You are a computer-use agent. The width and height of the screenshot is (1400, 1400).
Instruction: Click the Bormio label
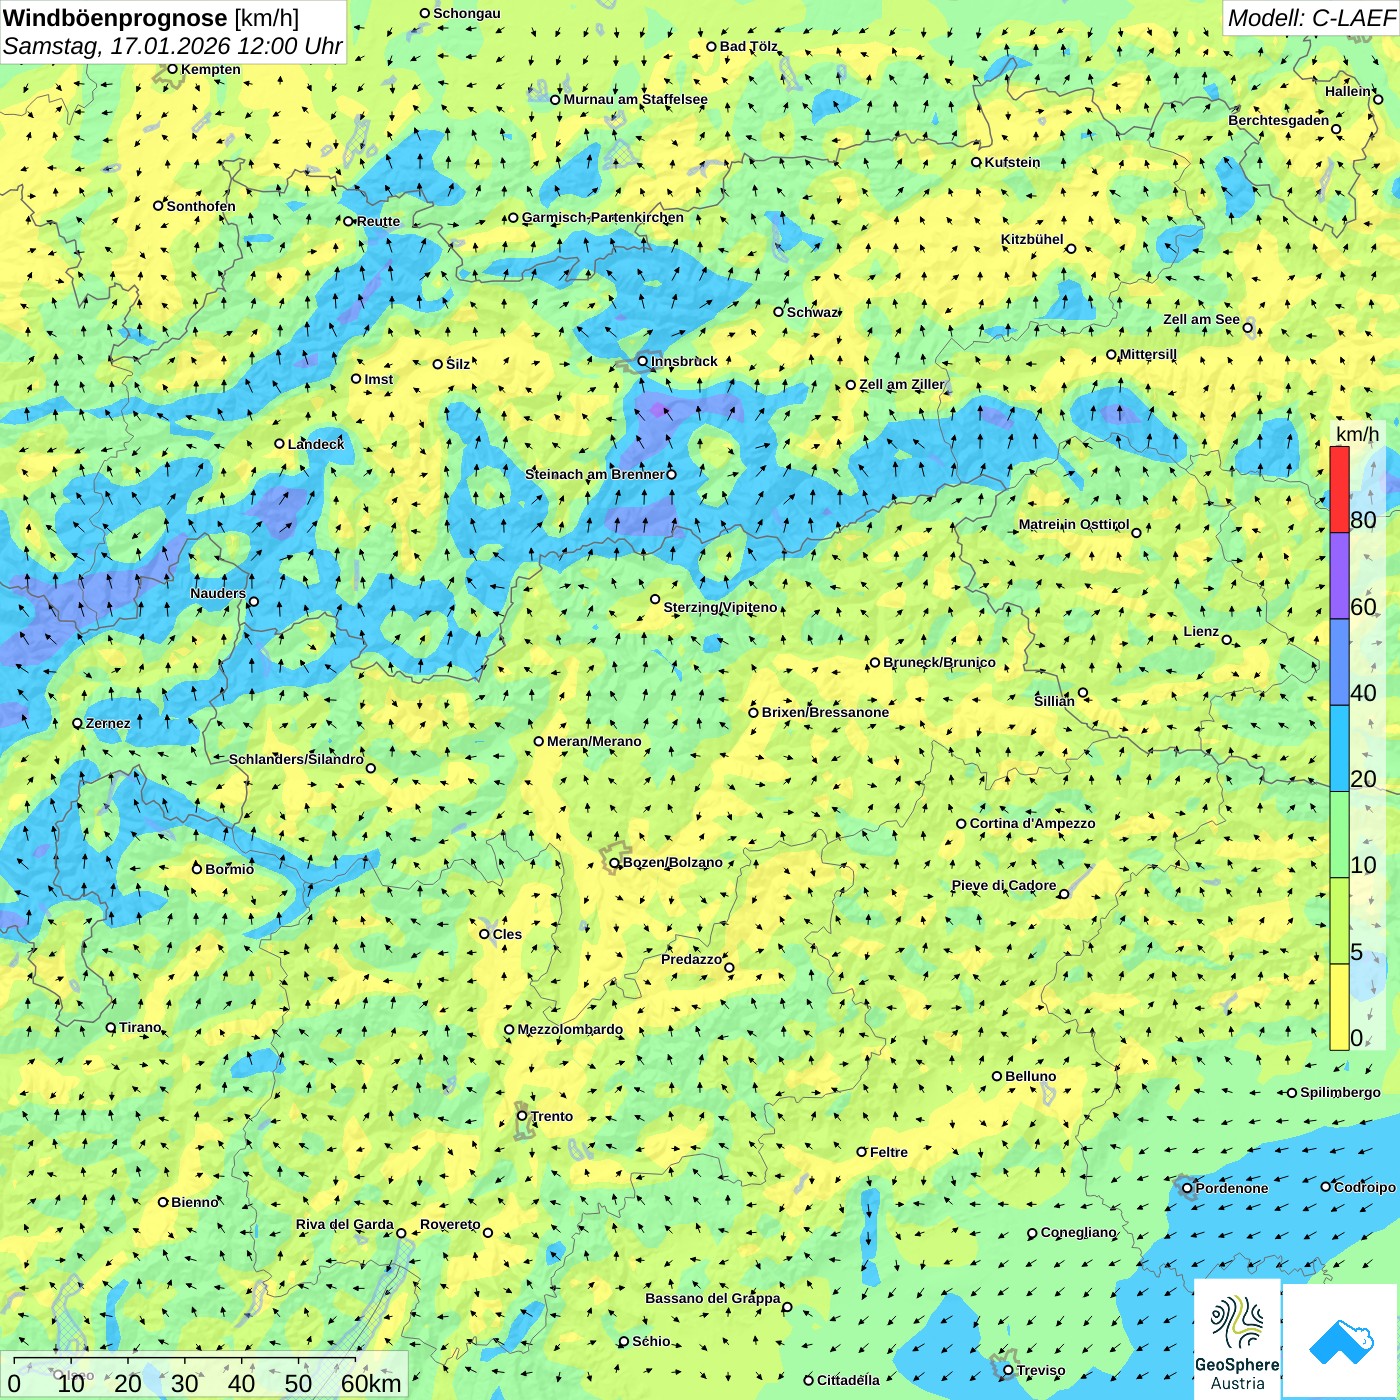coord(230,869)
